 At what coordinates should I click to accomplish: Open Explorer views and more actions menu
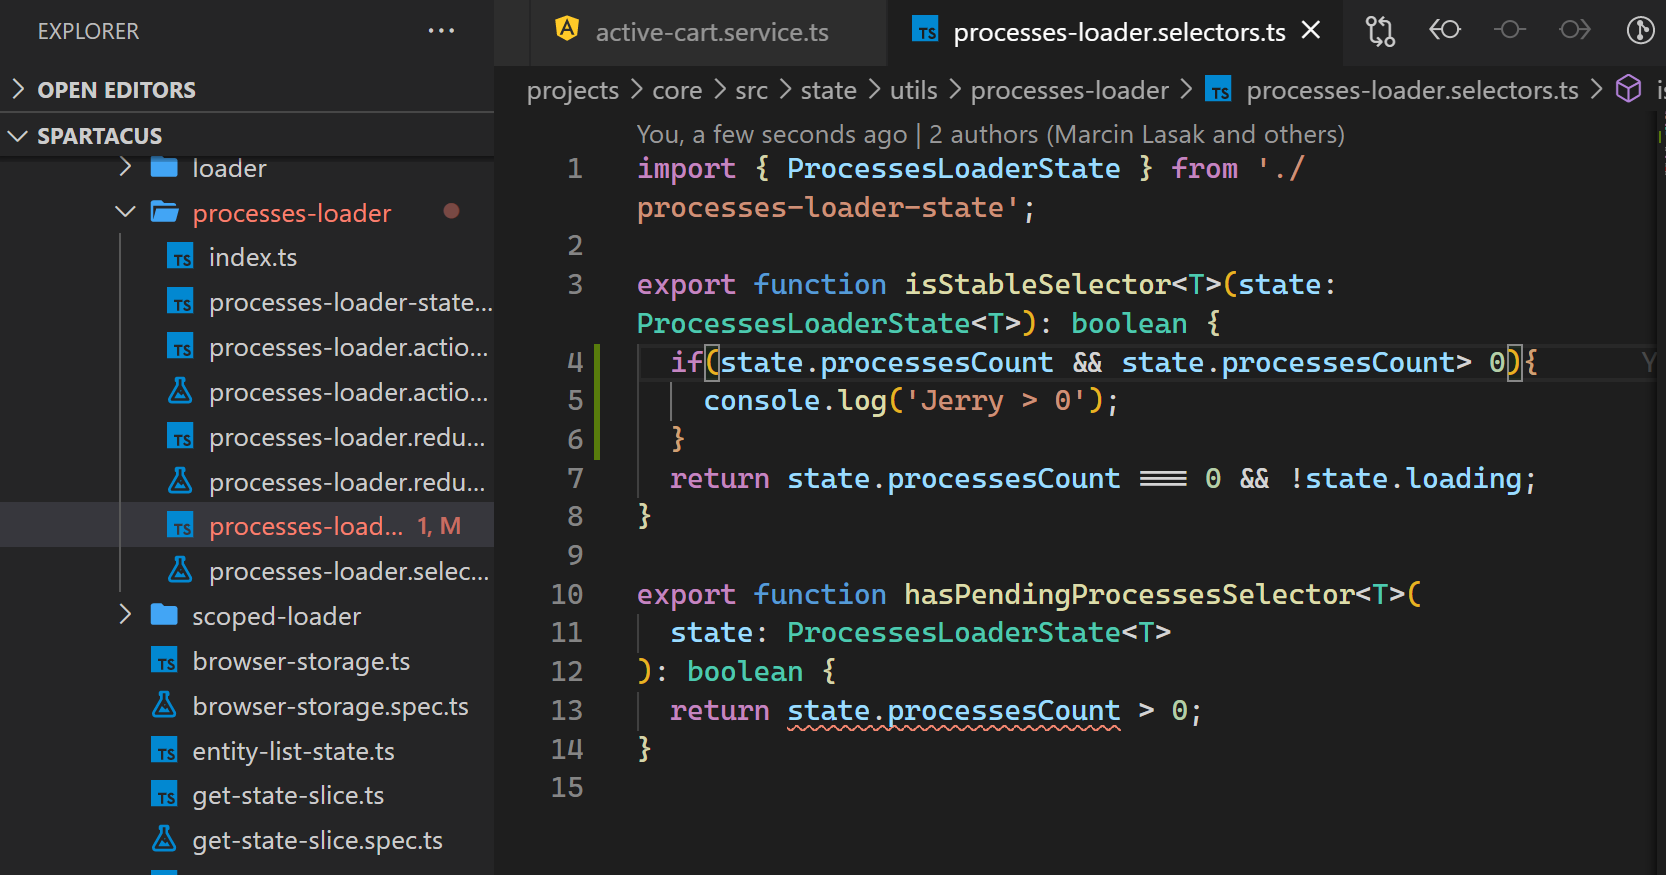[x=441, y=31]
